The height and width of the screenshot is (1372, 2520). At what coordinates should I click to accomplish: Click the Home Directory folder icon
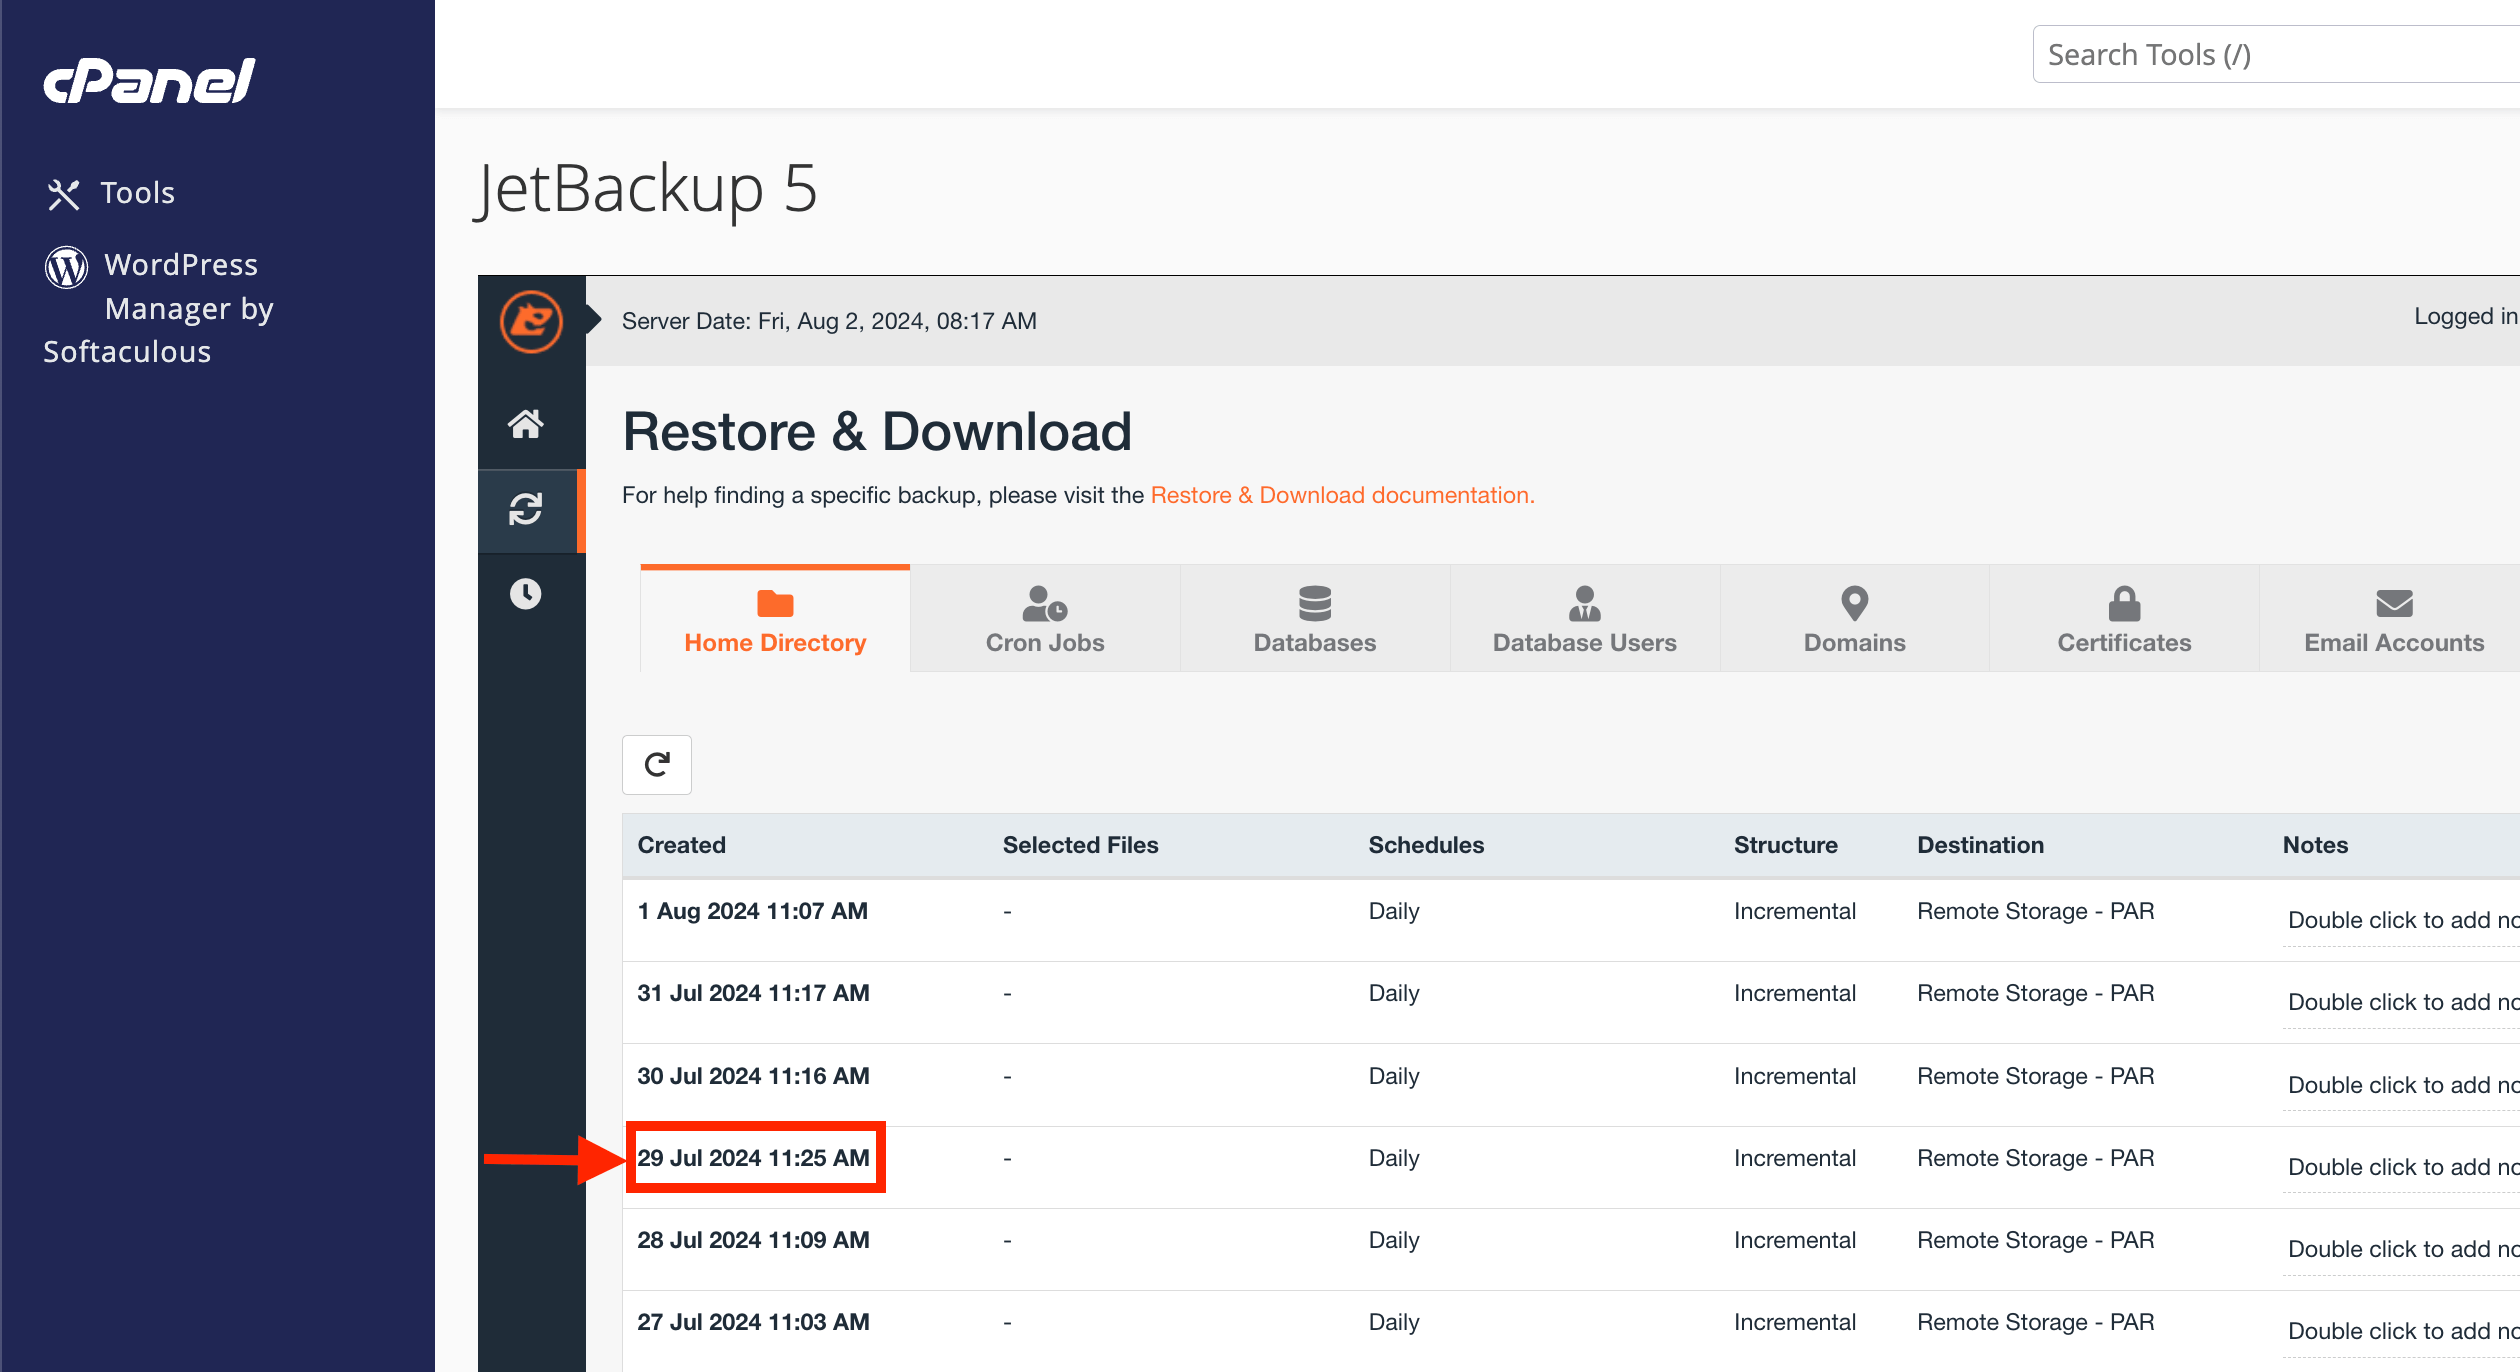tap(775, 603)
